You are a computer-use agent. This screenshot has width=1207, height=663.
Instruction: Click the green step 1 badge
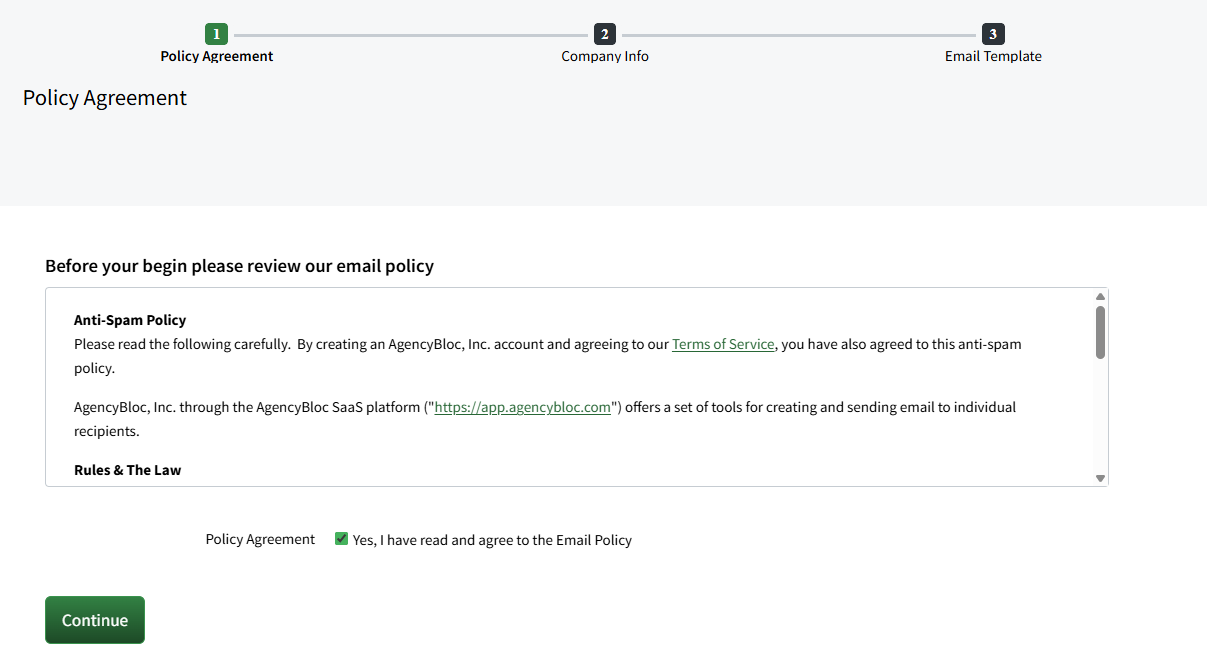coord(216,33)
